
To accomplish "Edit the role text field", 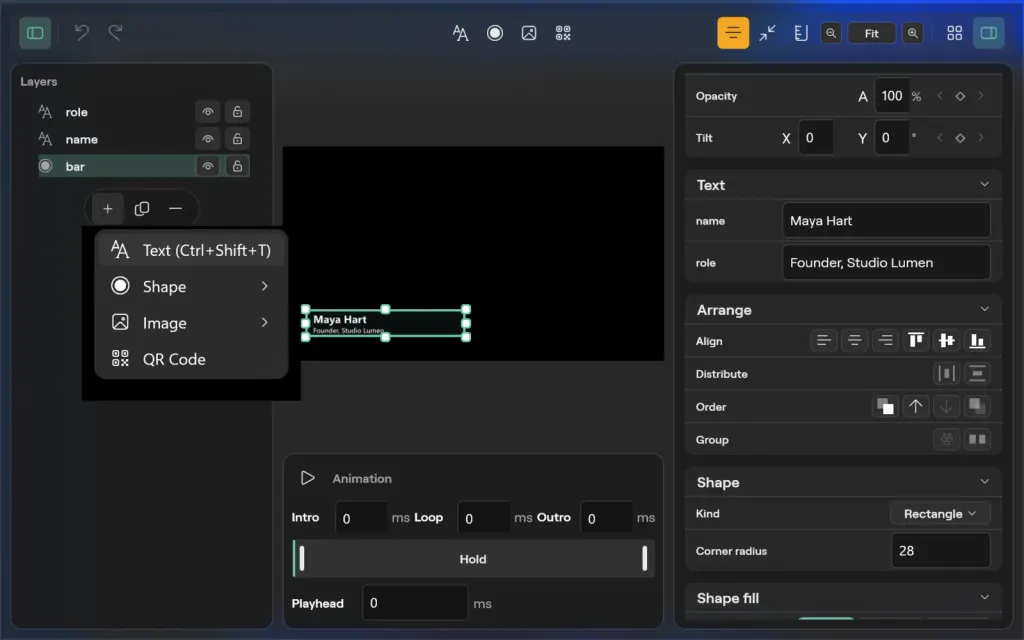I will [x=886, y=263].
